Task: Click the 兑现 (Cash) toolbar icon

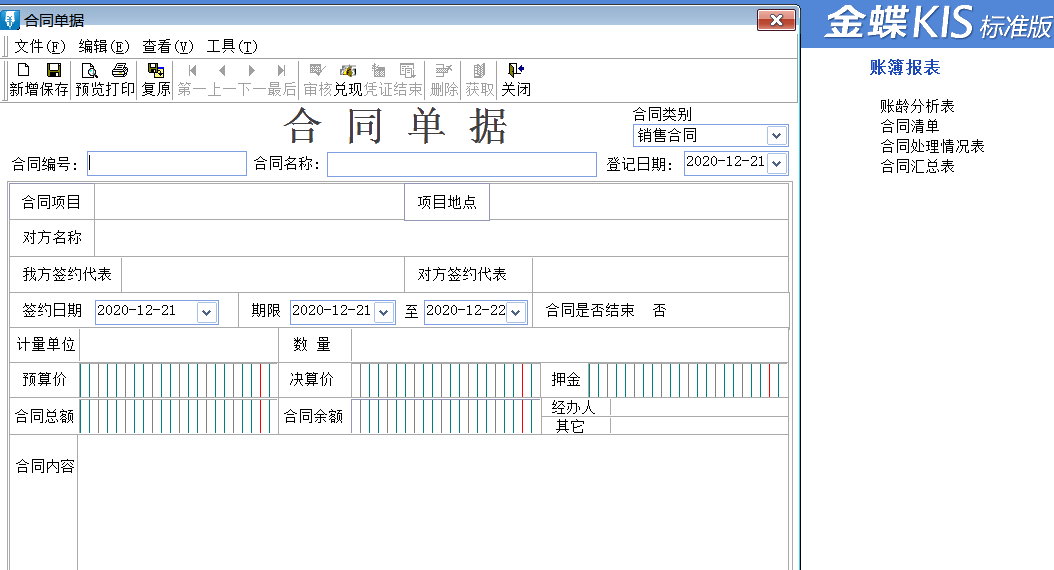Action: [347, 79]
